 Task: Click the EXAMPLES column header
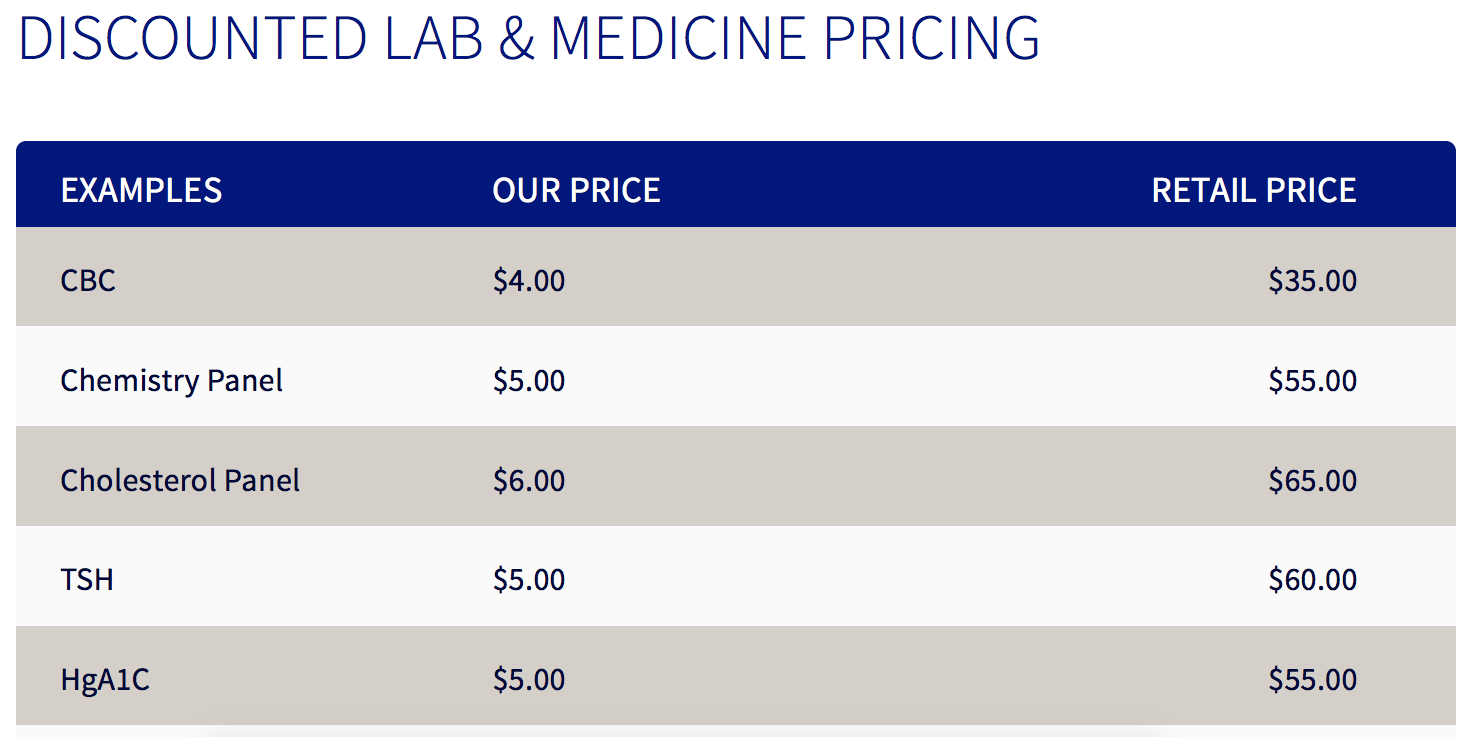pos(141,190)
